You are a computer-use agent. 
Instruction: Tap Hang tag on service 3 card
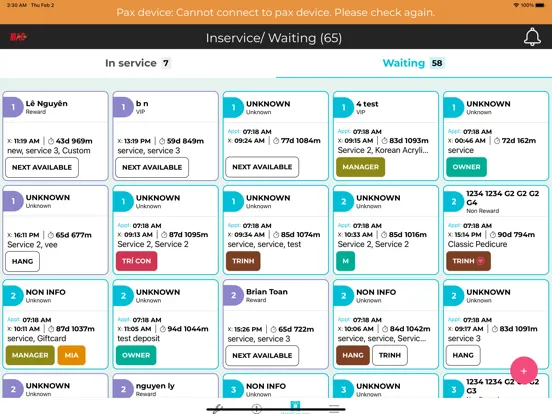(463, 355)
